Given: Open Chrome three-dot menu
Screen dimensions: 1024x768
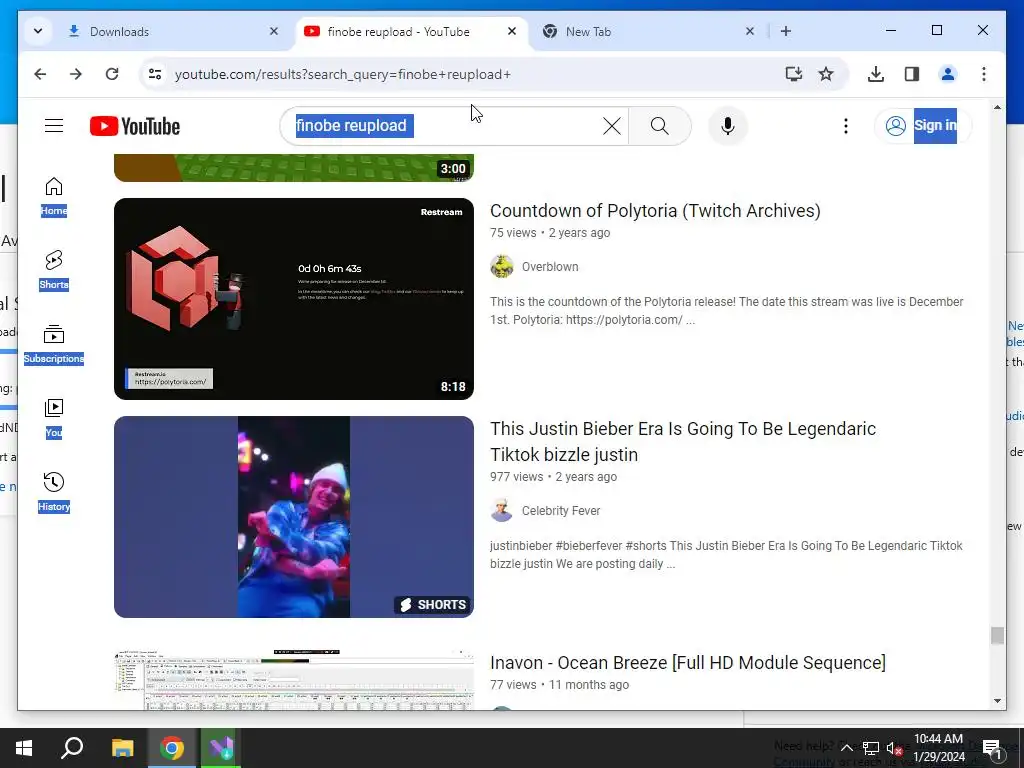Looking at the screenshot, I should click(x=984, y=74).
